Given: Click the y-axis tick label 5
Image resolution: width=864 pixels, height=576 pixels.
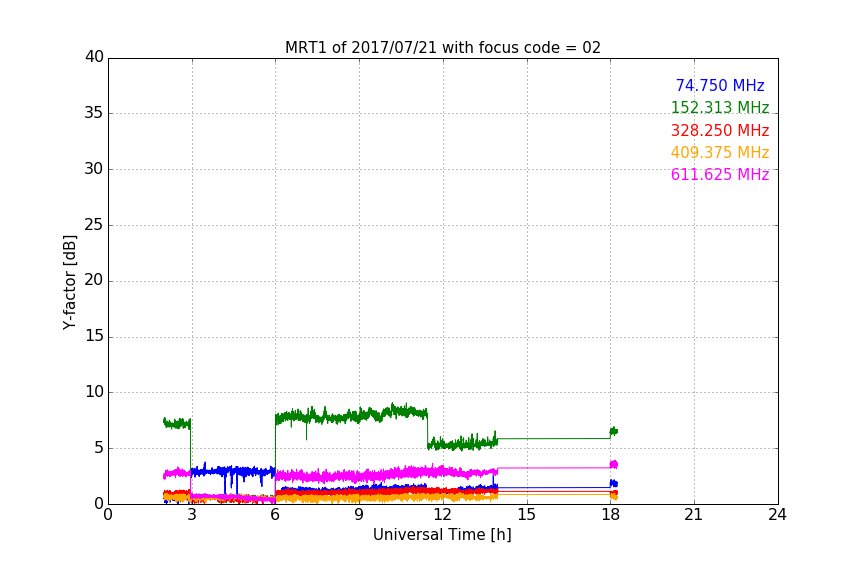Looking at the screenshot, I should pyautogui.click(x=99, y=448).
